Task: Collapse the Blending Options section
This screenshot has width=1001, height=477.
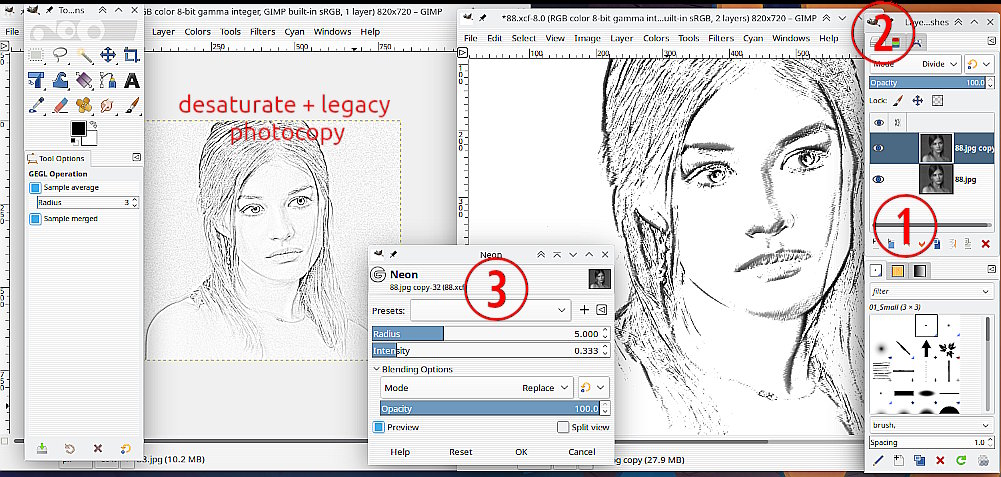Action: (x=375, y=369)
